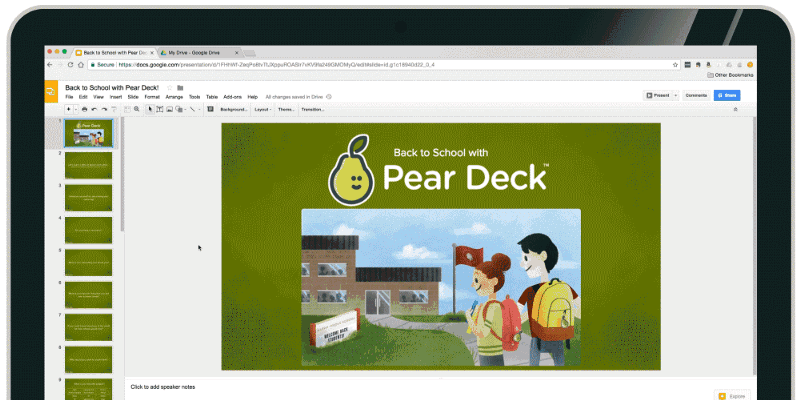Screen dimensions: 800x400
Task: Select the Back to School browser tab
Action: point(115,53)
